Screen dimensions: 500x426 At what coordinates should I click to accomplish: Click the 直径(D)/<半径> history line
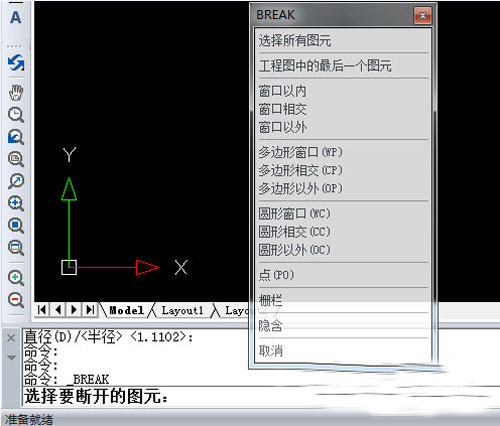(108, 337)
